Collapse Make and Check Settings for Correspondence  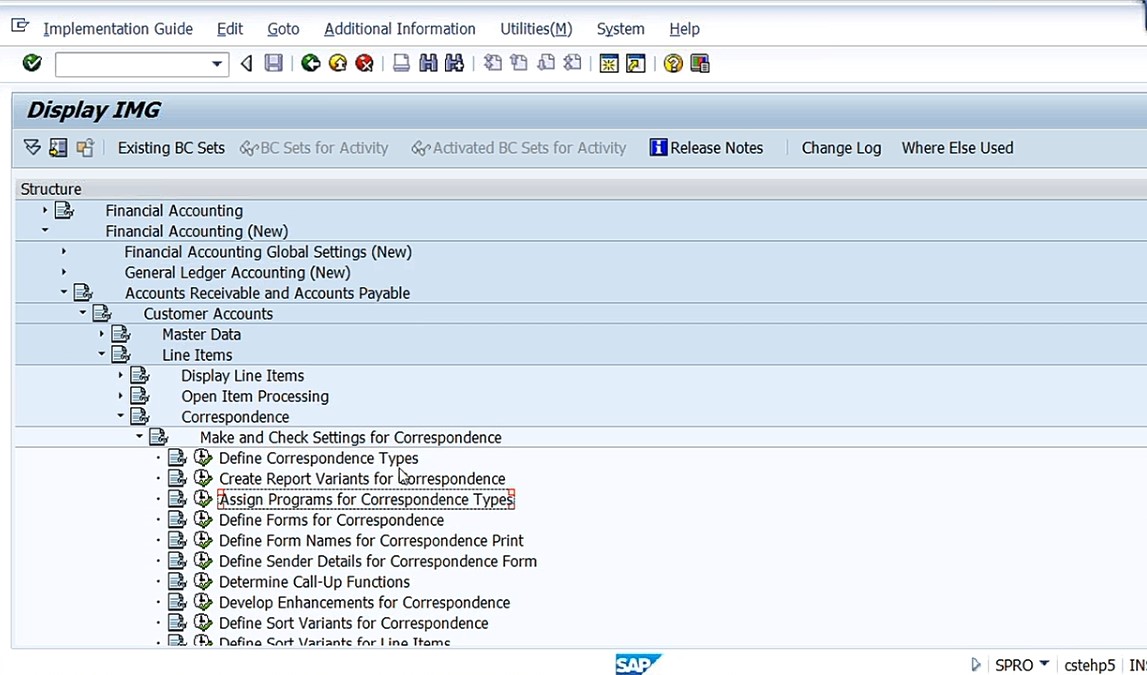pyautogui.click(x=140, y=437)
